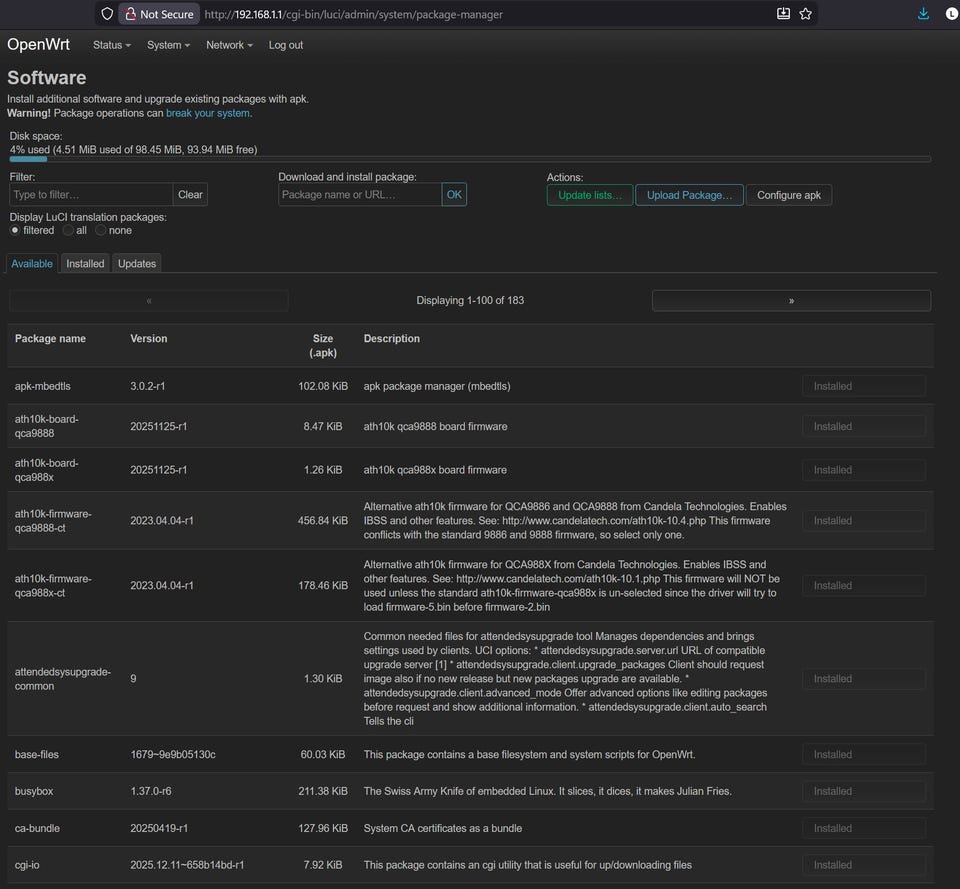The image size is (960, 889).
Task: Click the disk space usage bar
Action: point(470,159)
